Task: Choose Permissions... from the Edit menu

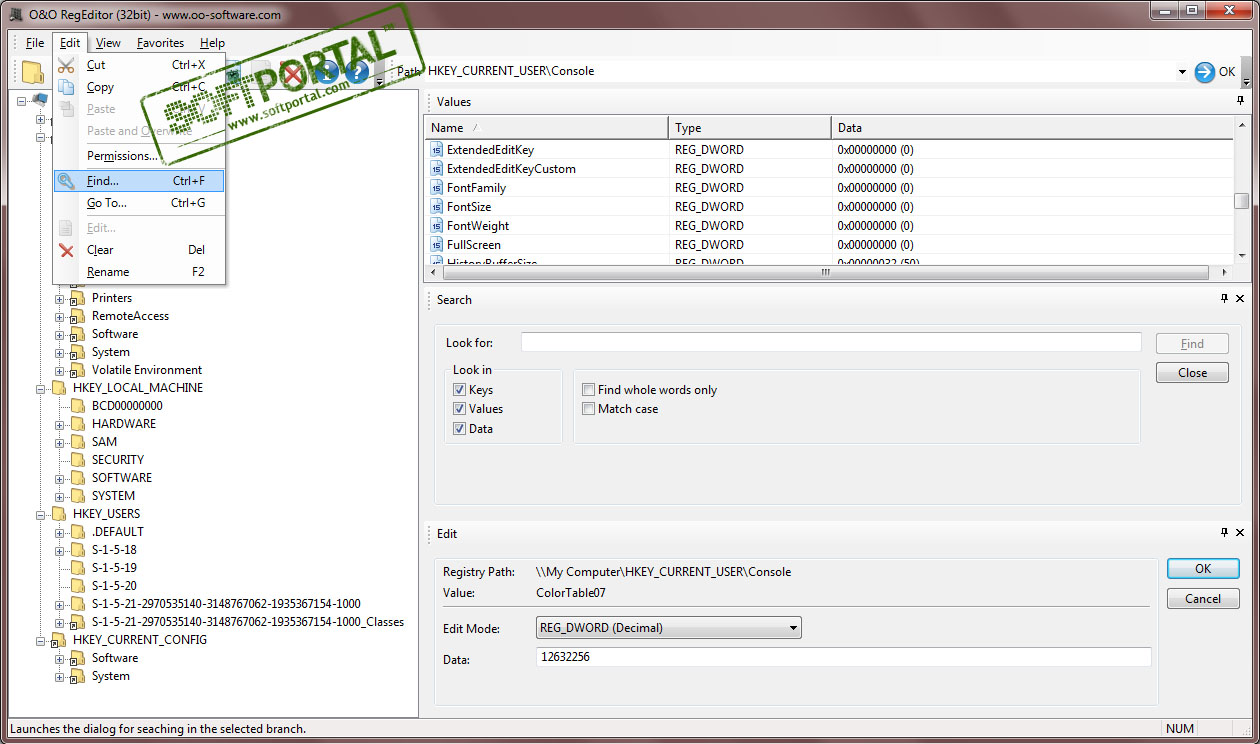Action: (x=139, y=156)
